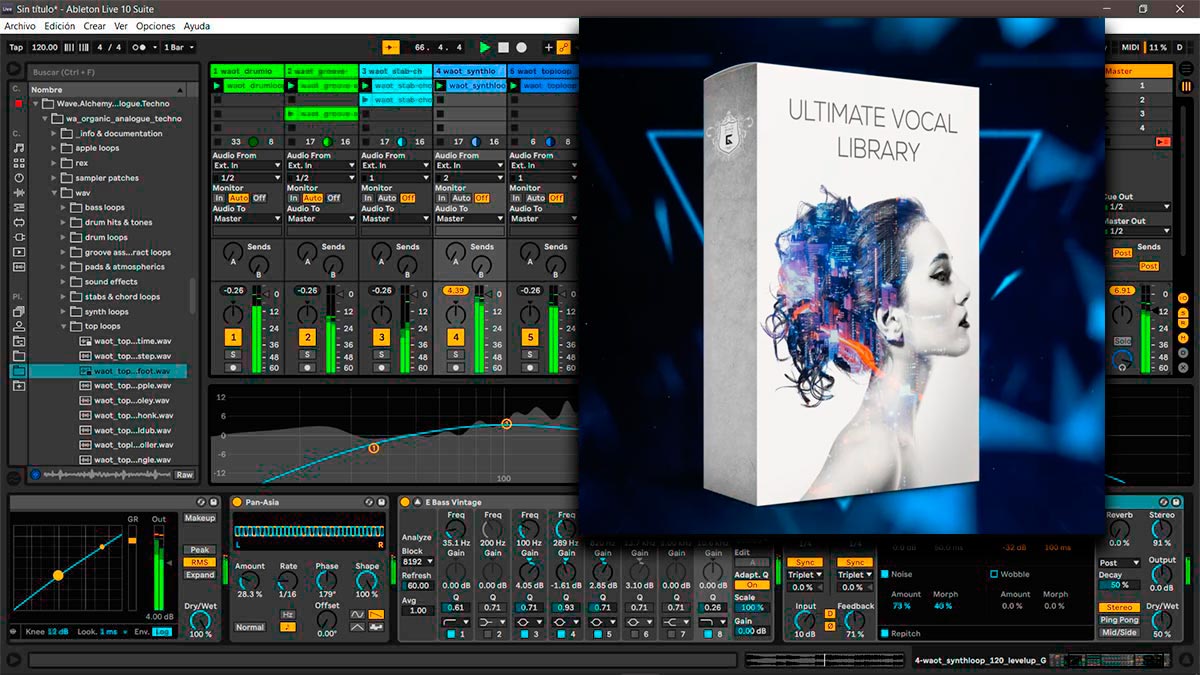Set track 2 monitor to Off
This screenshot has height=675, width=1200.
tap(334, 198)
